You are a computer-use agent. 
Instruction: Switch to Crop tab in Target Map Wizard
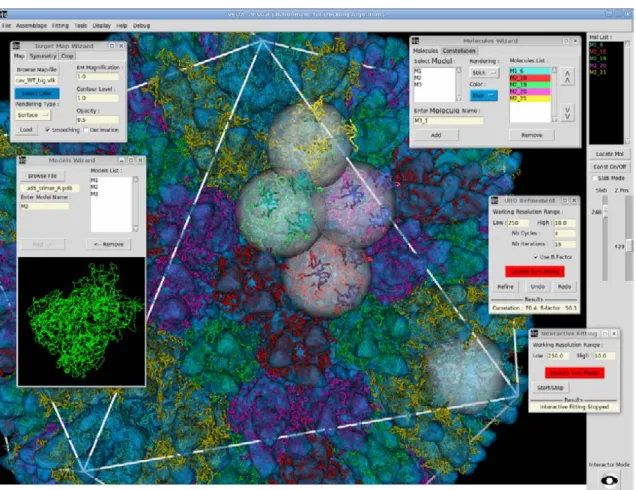coord(67,56)
